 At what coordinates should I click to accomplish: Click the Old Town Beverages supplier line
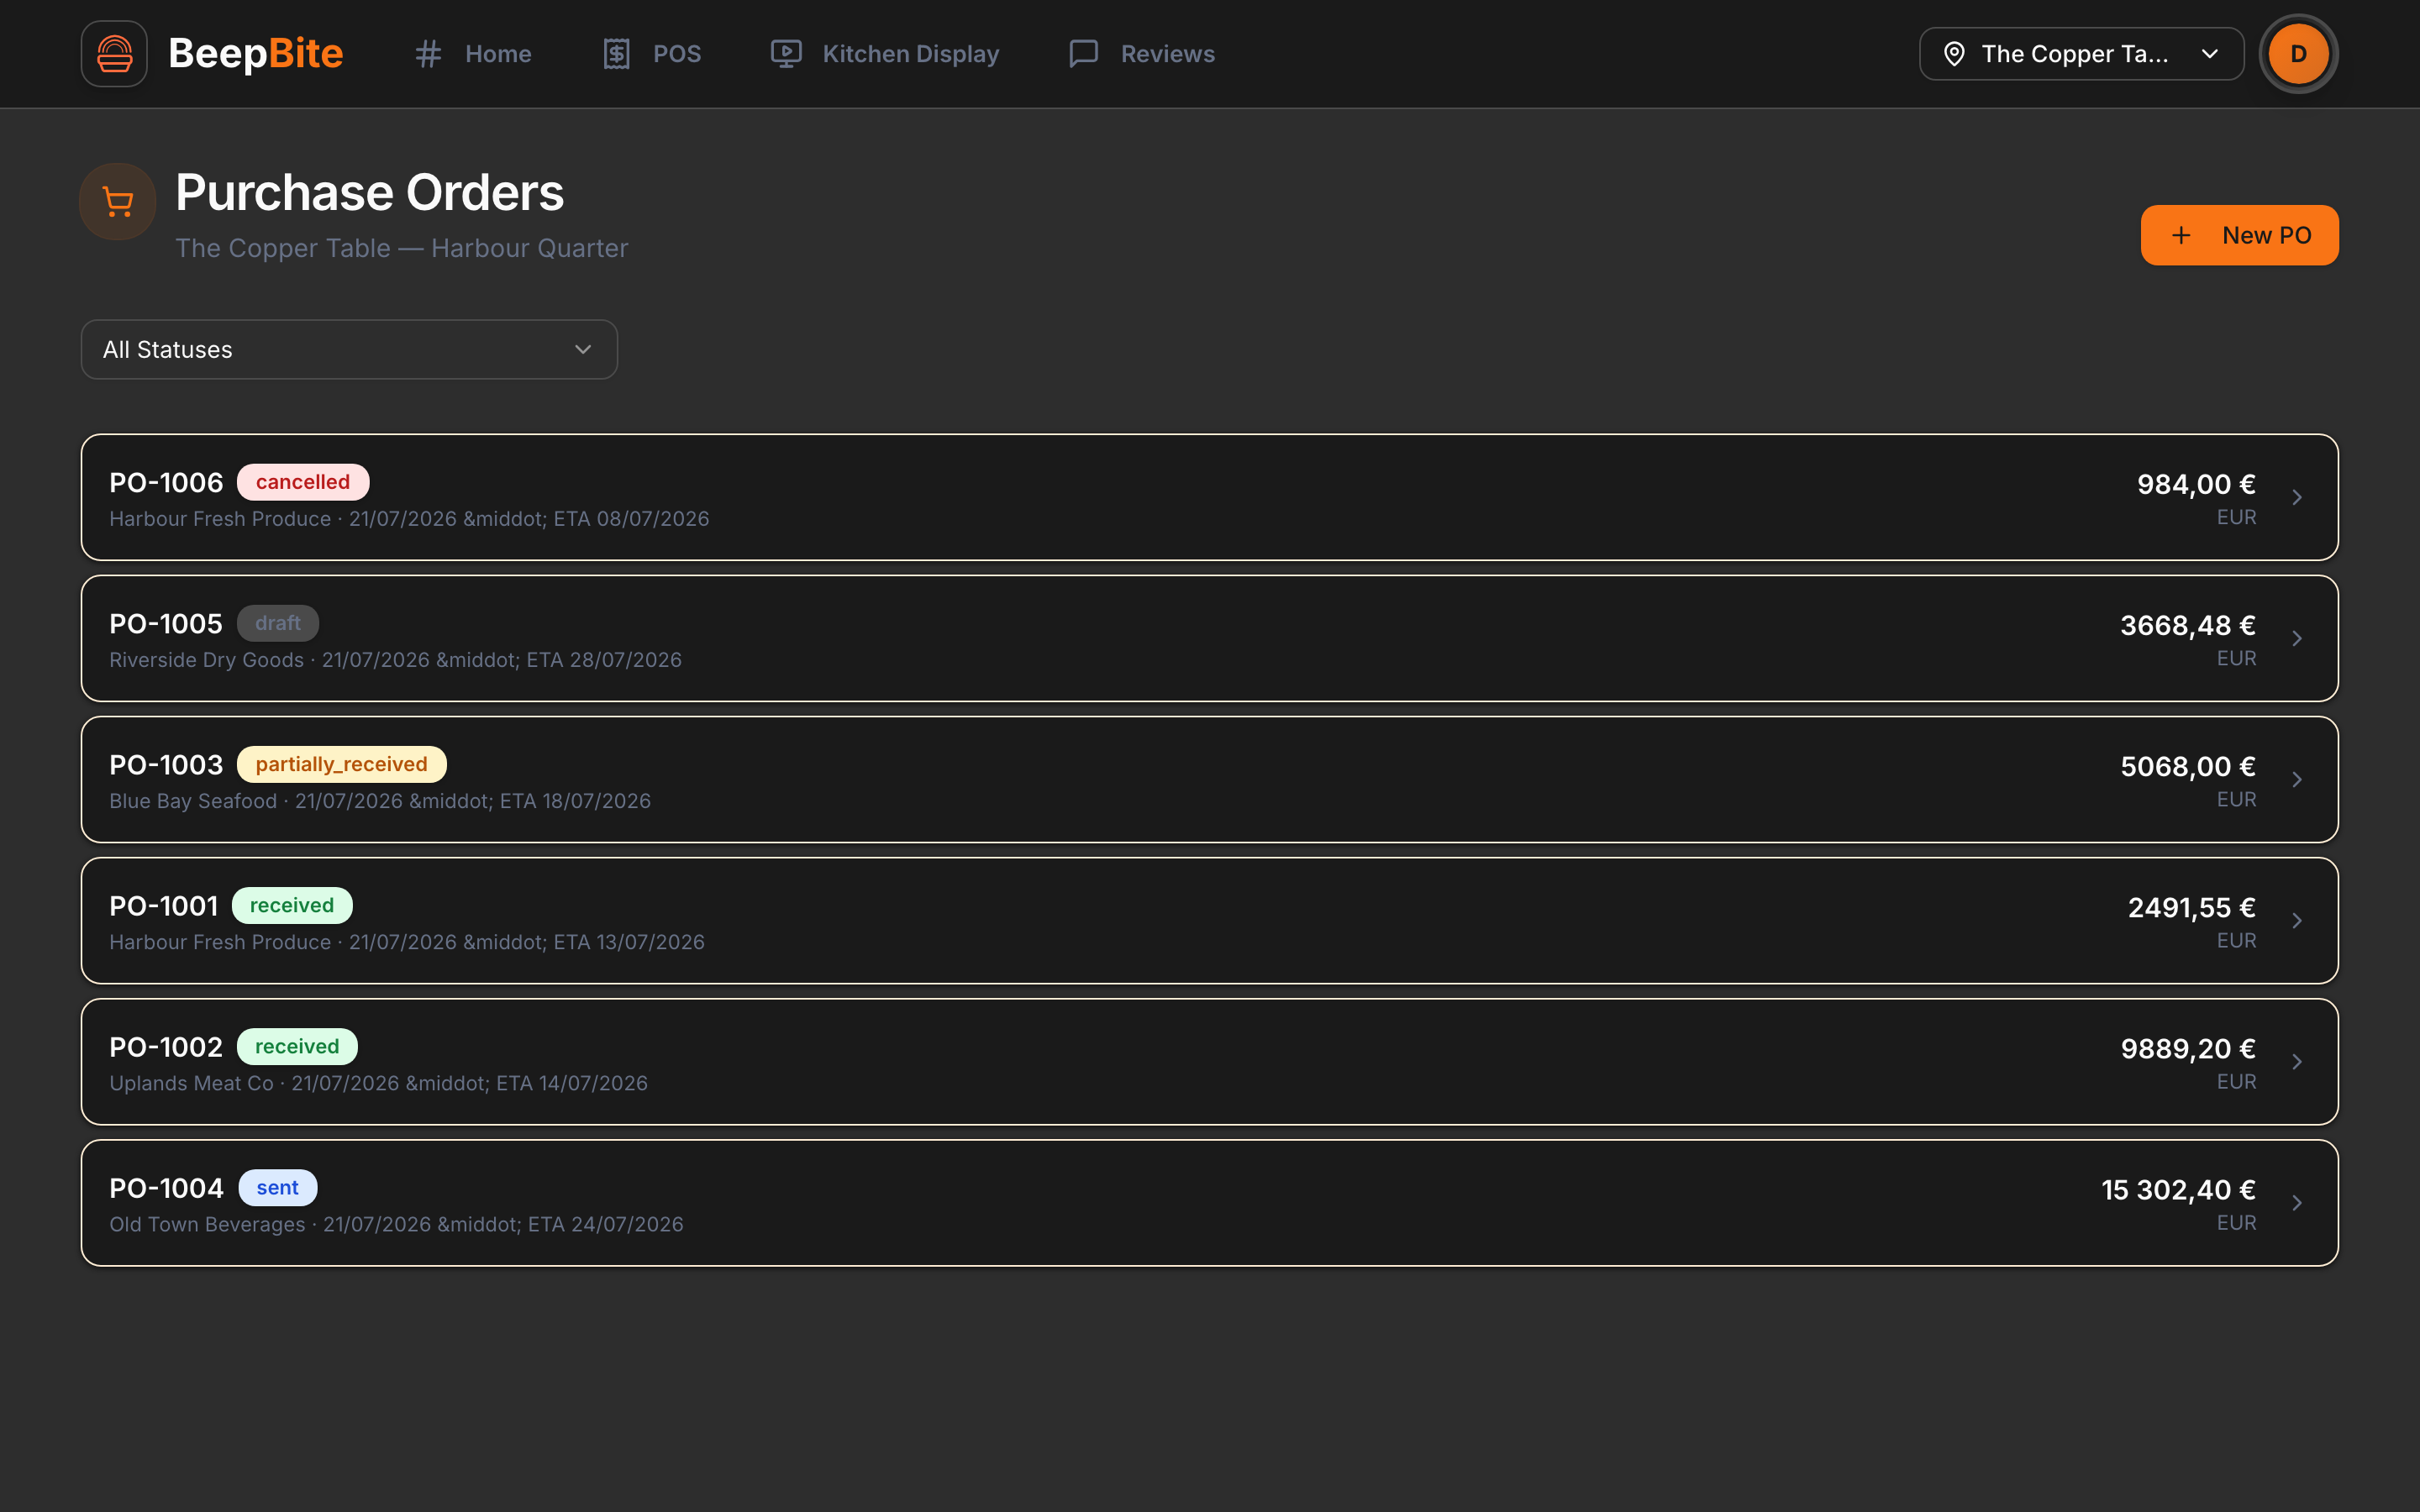396,1224
